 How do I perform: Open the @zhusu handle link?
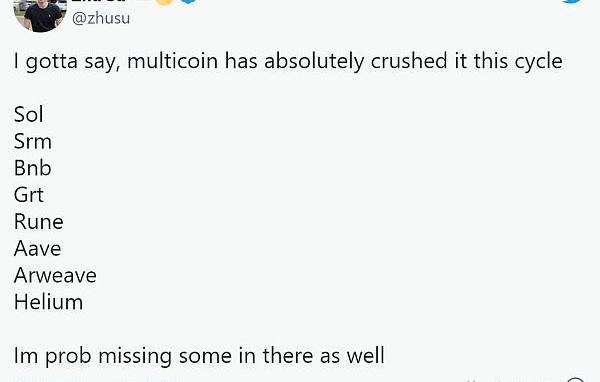[101, 18]
